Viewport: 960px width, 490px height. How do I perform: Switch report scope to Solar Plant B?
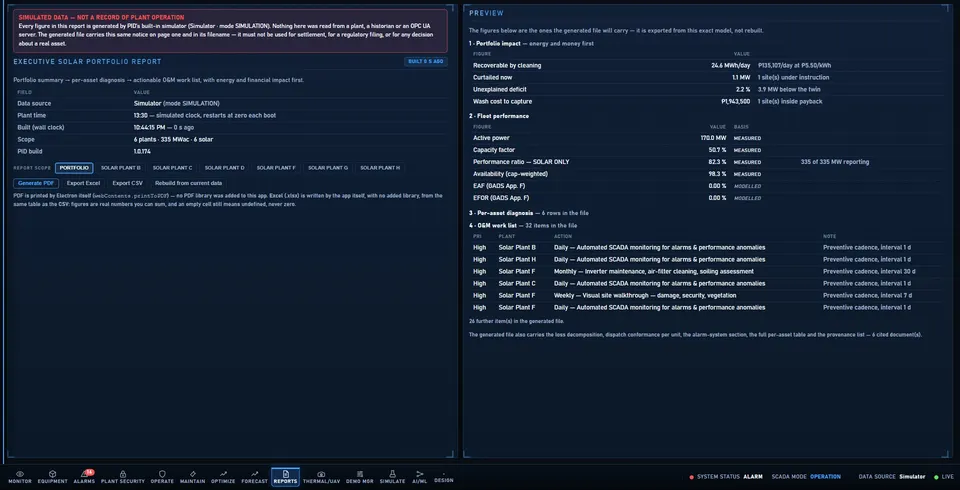coord(121,168)
